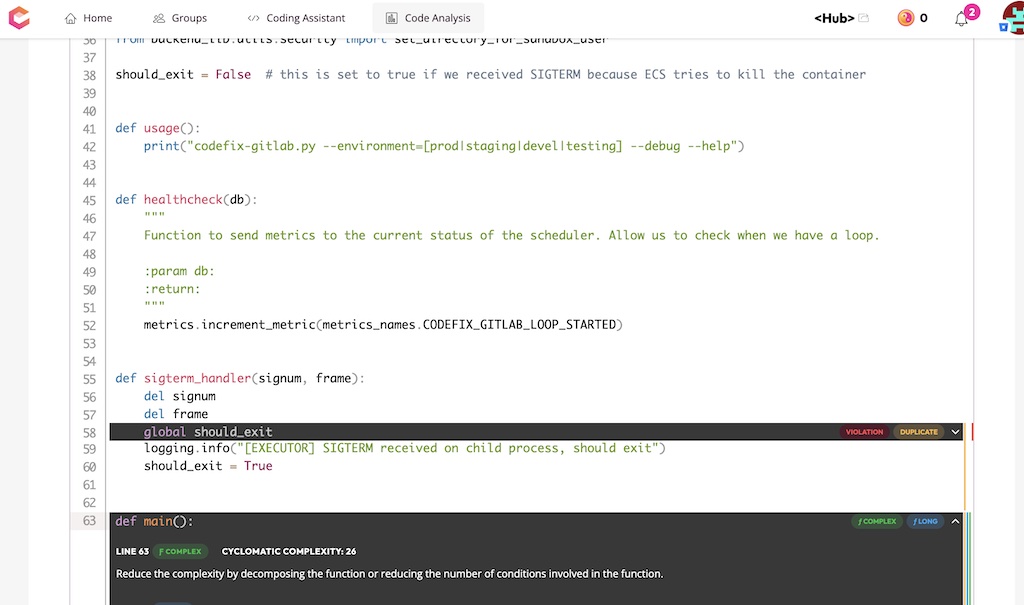Collapse the def main issue panel chevron
Viewport: 1024px width, 605px height.
955,521
